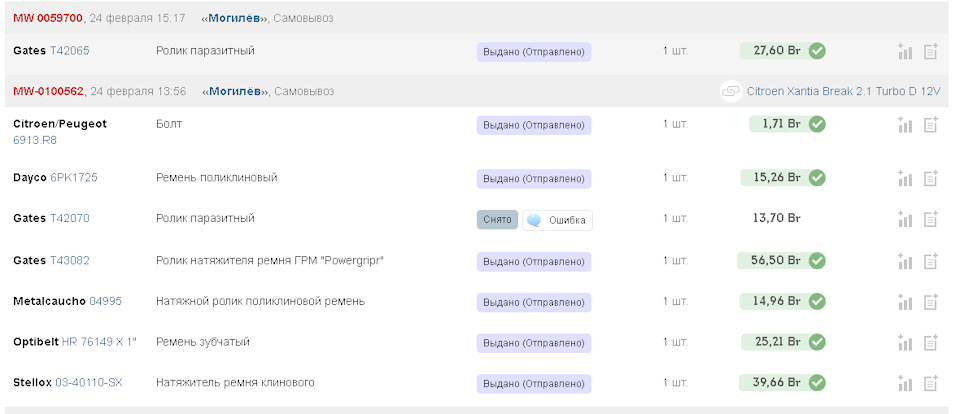The height and width of the screenshot is (414, 960).
Task: Click green checkmark next to 56,50 Br
Action: click(817, 260)
